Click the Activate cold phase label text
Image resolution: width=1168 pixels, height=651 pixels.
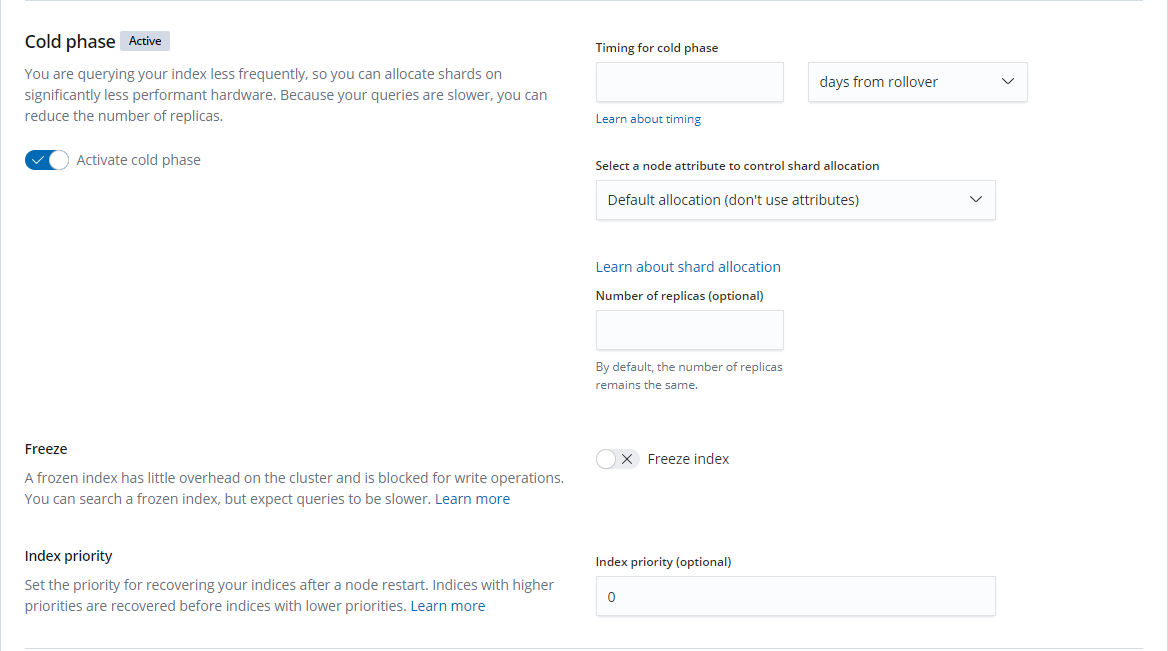tap(138, 160)
